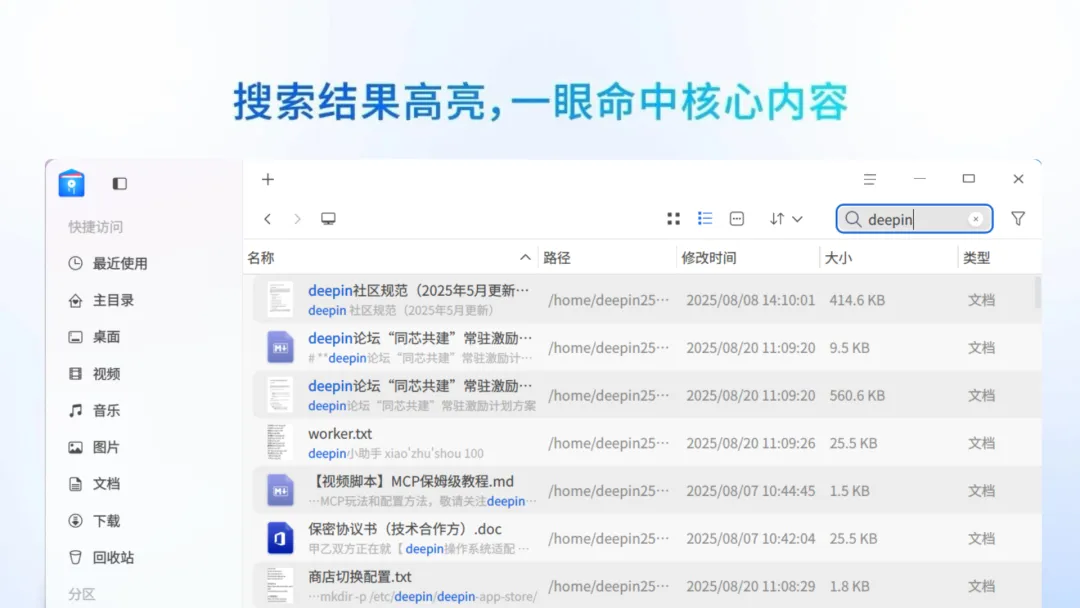Switch to list view
Viewport: 1080px width, 608px height.
[705, 219]
